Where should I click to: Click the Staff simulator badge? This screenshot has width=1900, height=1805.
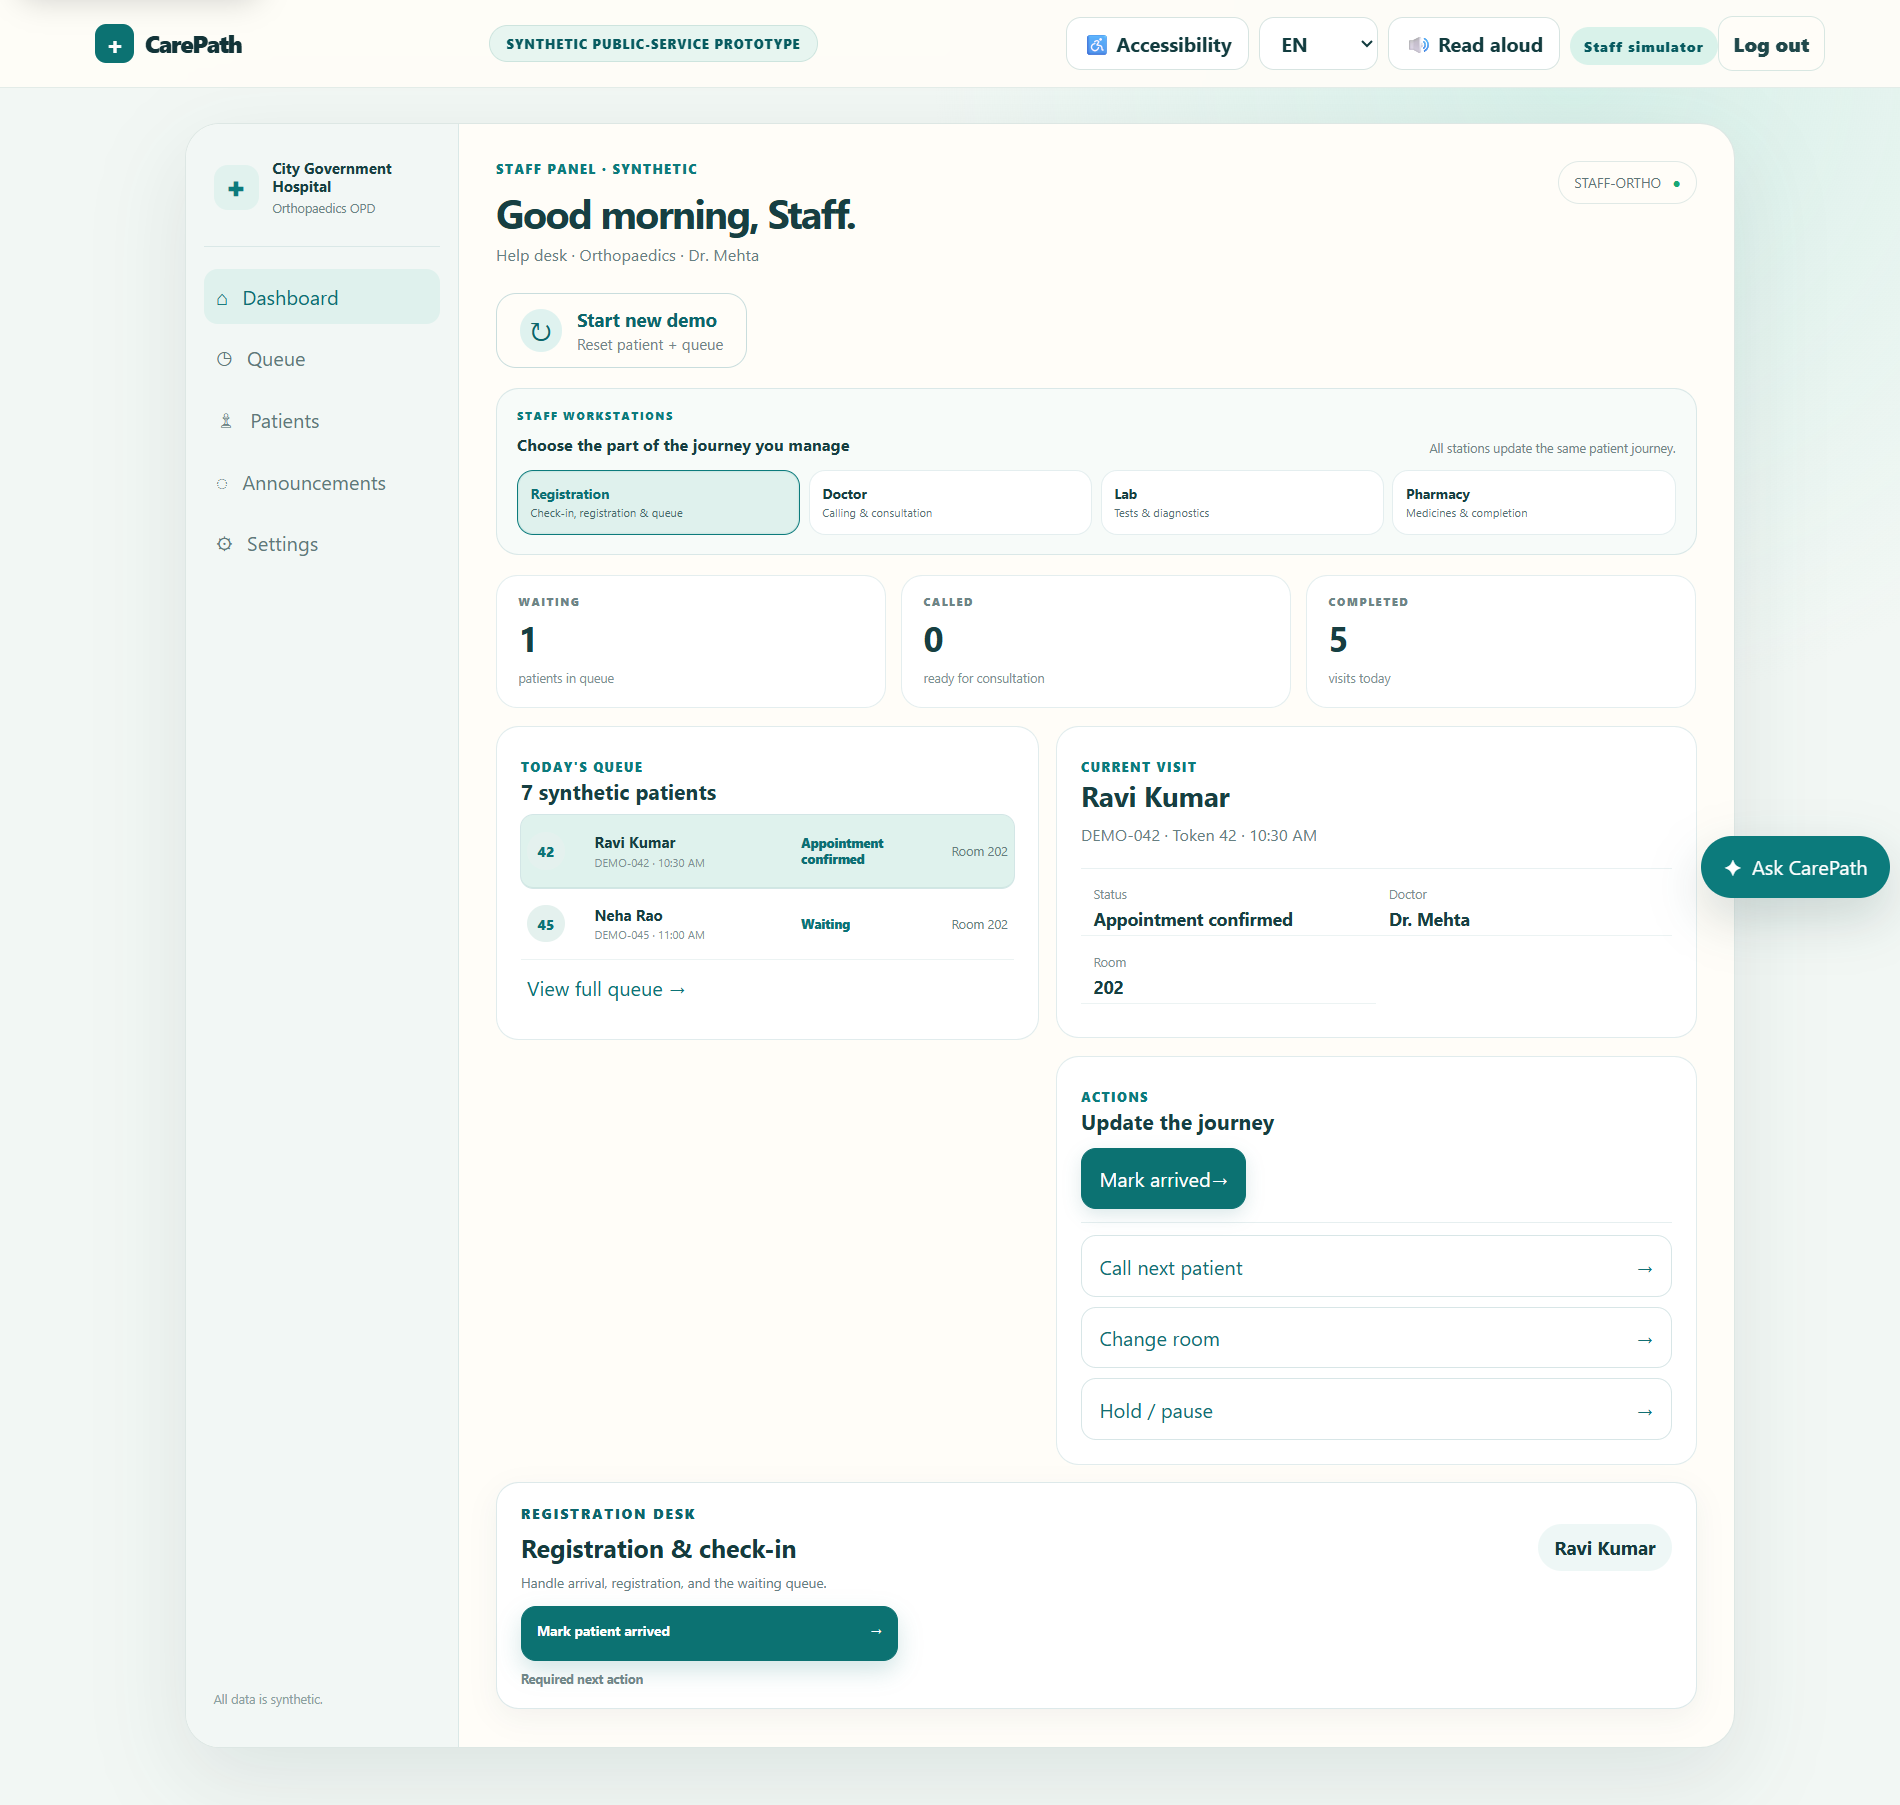coord(1643,46)
